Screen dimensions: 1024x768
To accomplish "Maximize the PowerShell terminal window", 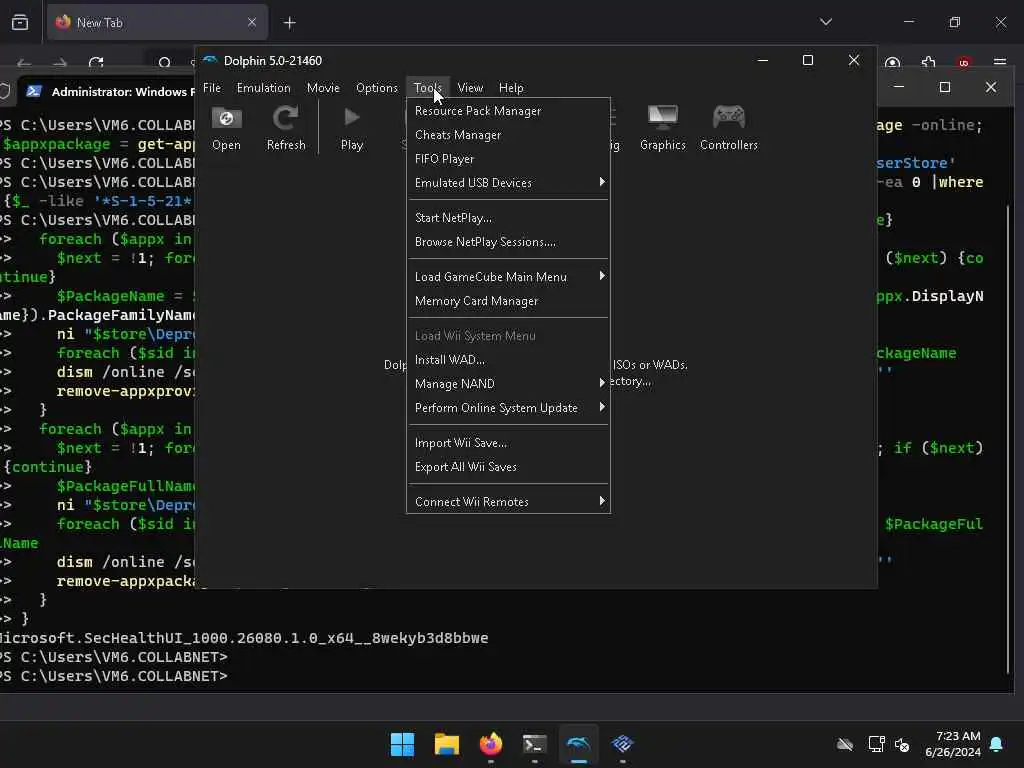I will pos(945,87).
